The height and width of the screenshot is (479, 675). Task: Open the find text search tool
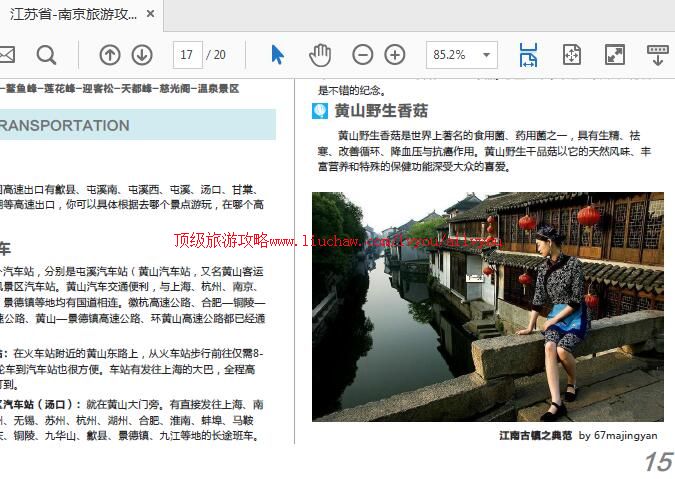[47, 55]
